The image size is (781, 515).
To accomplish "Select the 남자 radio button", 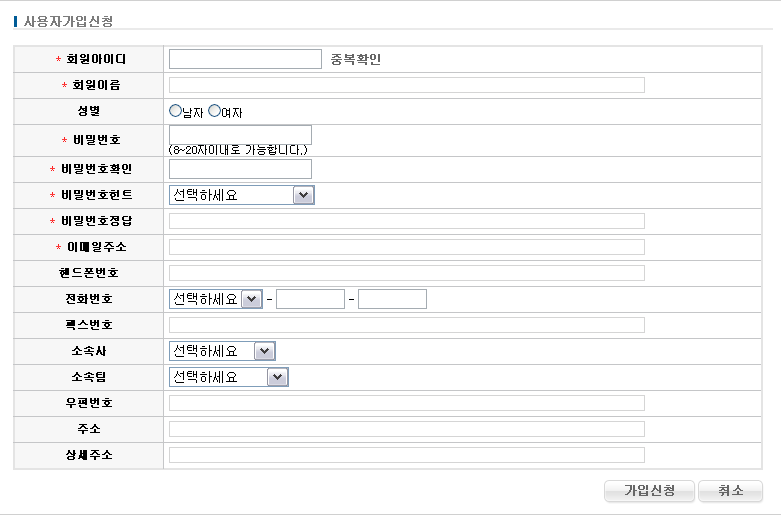I will tap(176, 111).
